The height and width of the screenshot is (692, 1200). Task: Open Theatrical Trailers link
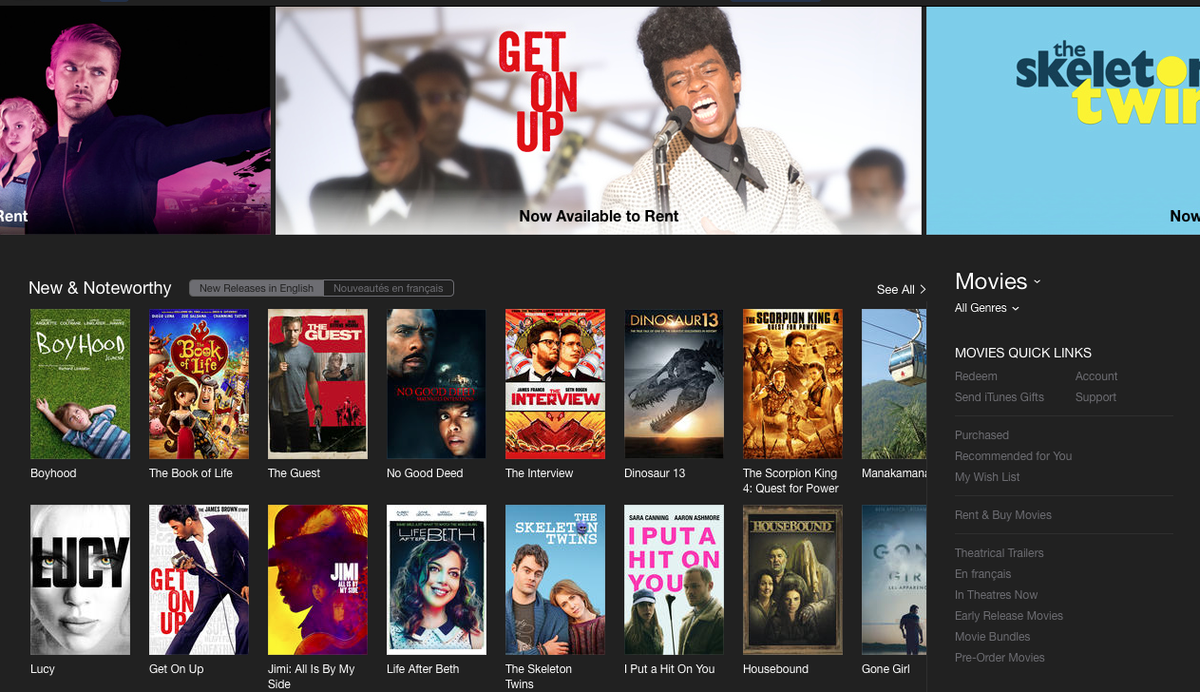999,553
